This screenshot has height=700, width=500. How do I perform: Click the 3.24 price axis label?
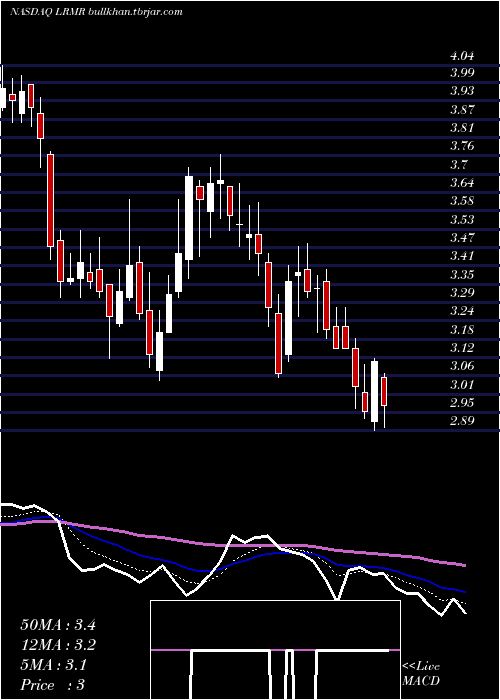tap(462, 311)
